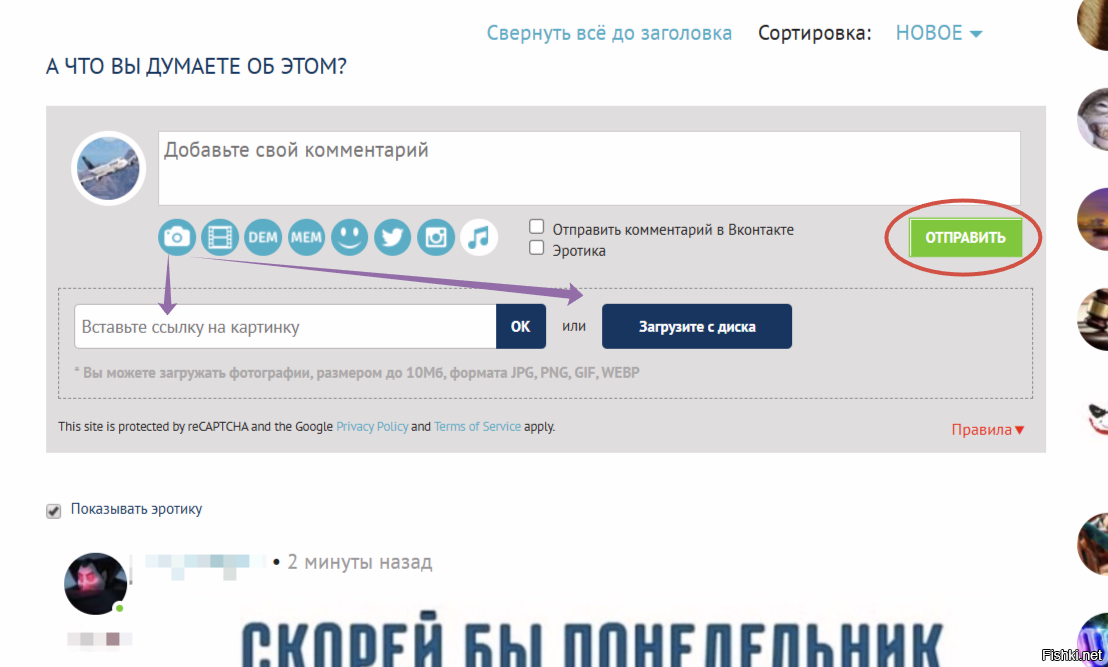Focus the 'Добавьте свой комментарий' text area
1108x667 pixels.
(589, 168)
